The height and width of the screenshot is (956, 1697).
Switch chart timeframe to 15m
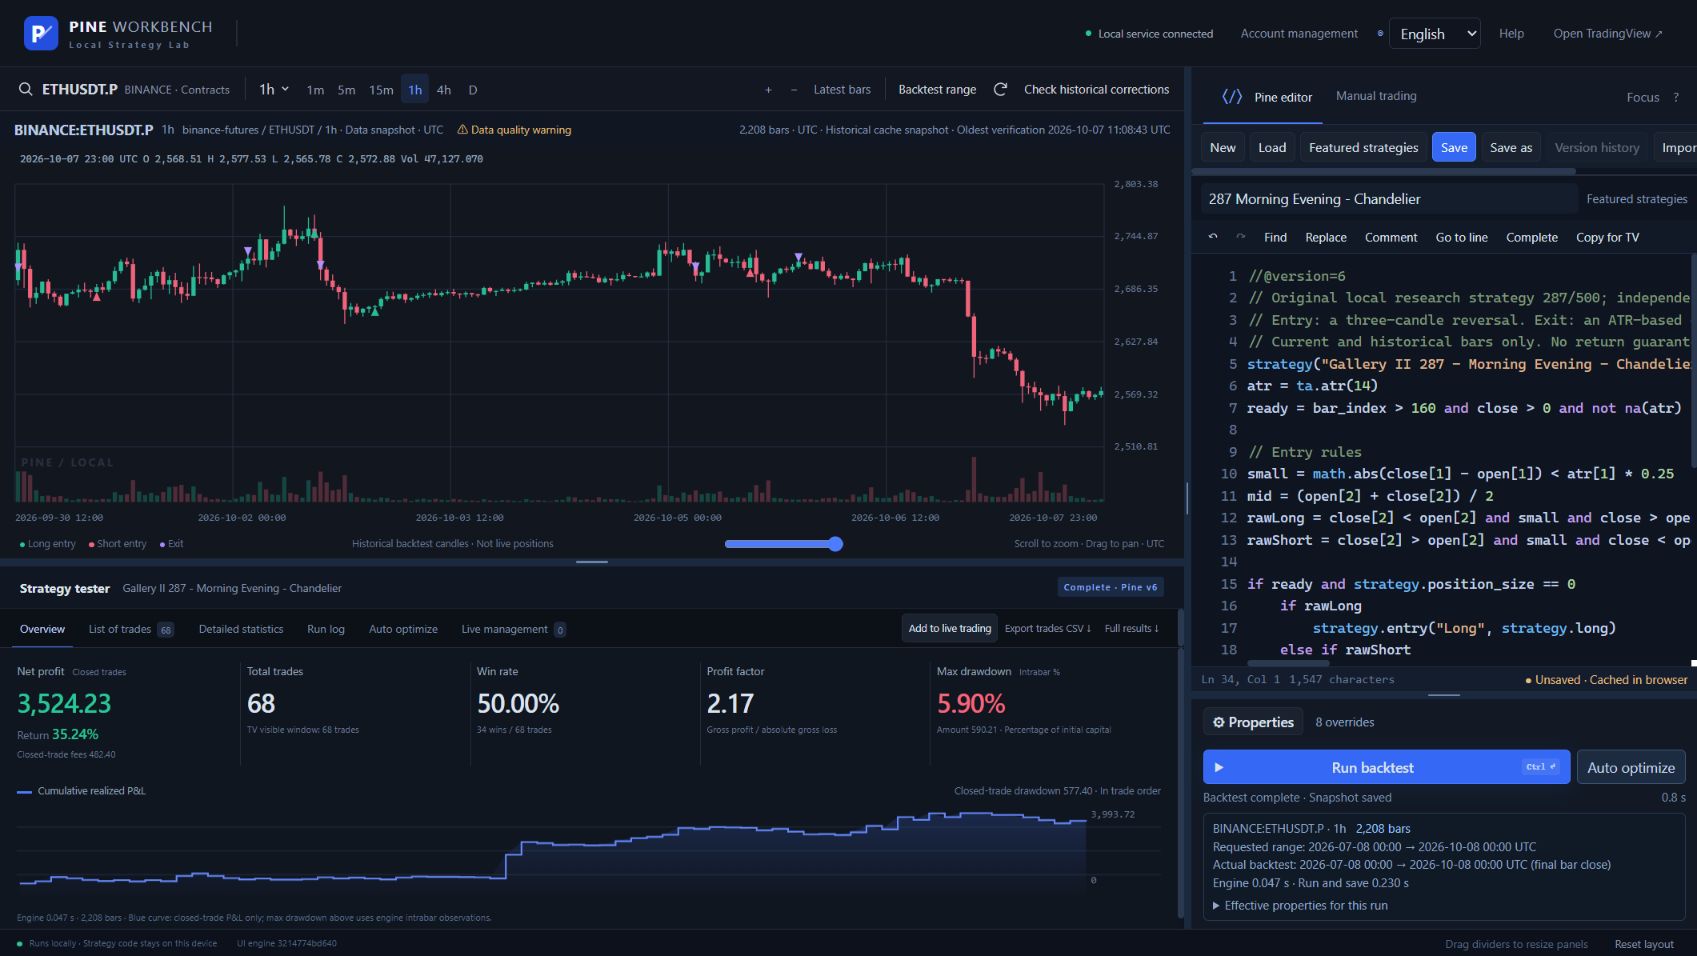[381, 90]
